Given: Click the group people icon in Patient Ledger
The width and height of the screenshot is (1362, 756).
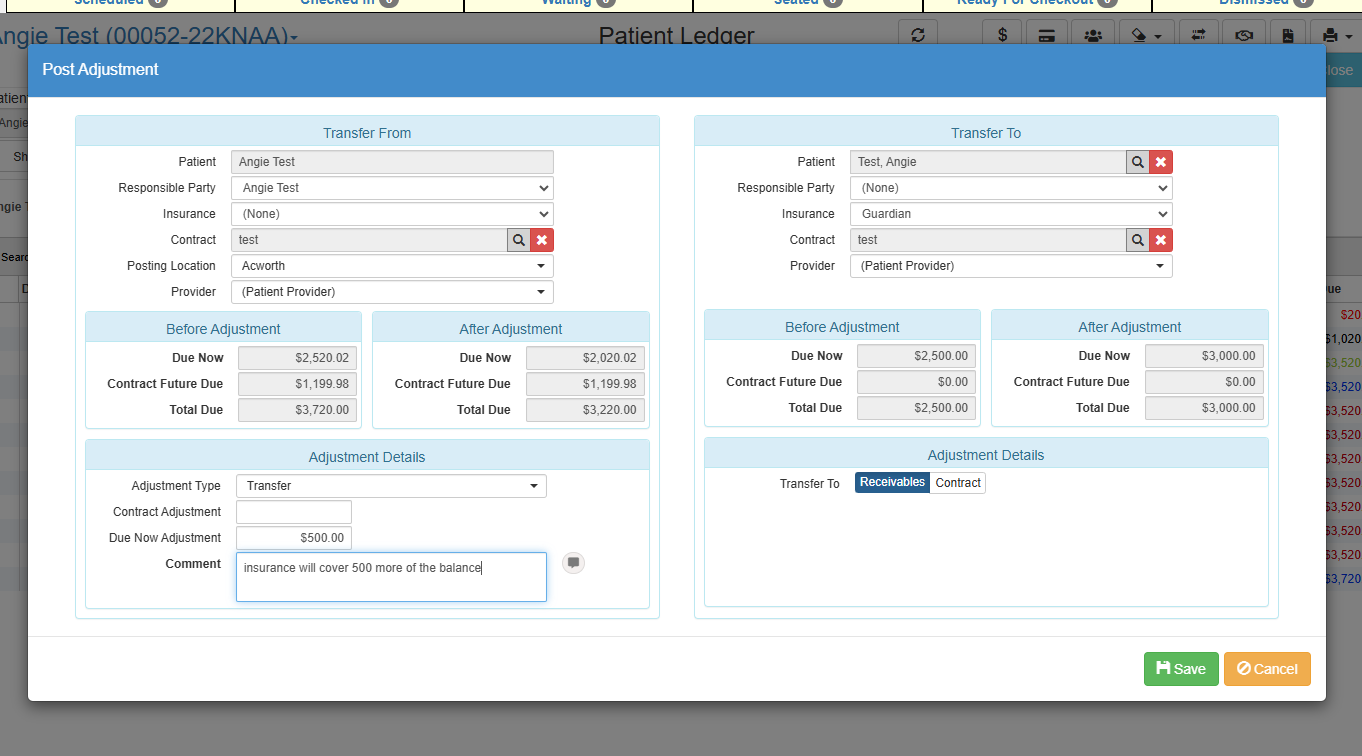Looking at the screenshot, I should (x=1093, y=35).
